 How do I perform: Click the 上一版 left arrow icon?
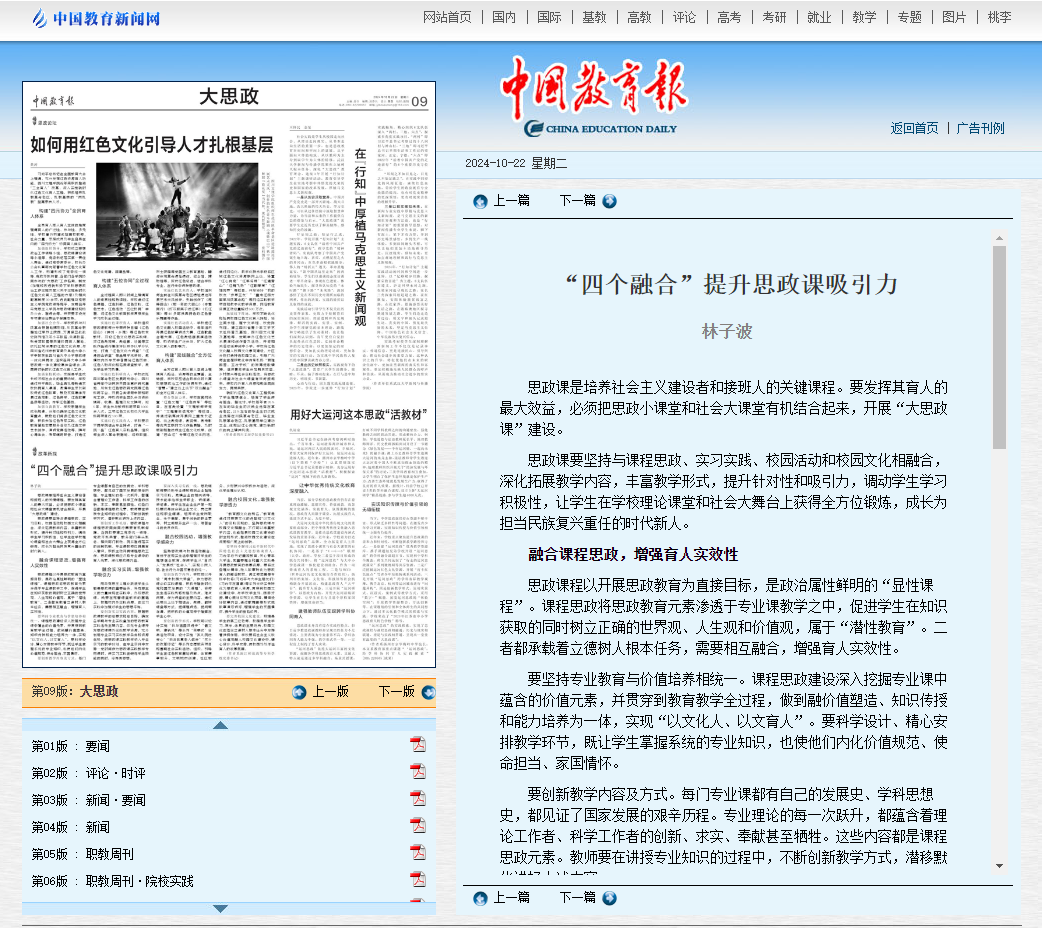[x=300, y=693]
